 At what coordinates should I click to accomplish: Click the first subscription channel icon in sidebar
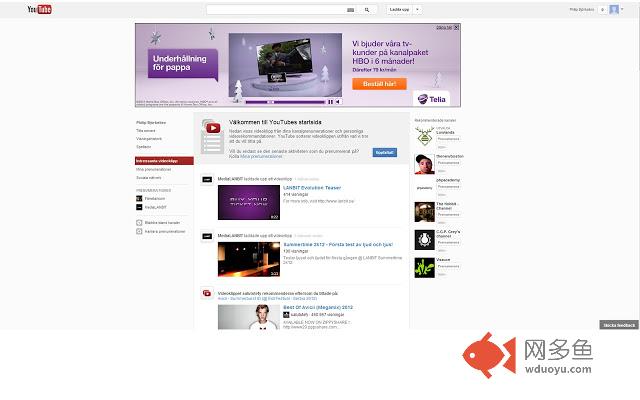click(139, 198)
